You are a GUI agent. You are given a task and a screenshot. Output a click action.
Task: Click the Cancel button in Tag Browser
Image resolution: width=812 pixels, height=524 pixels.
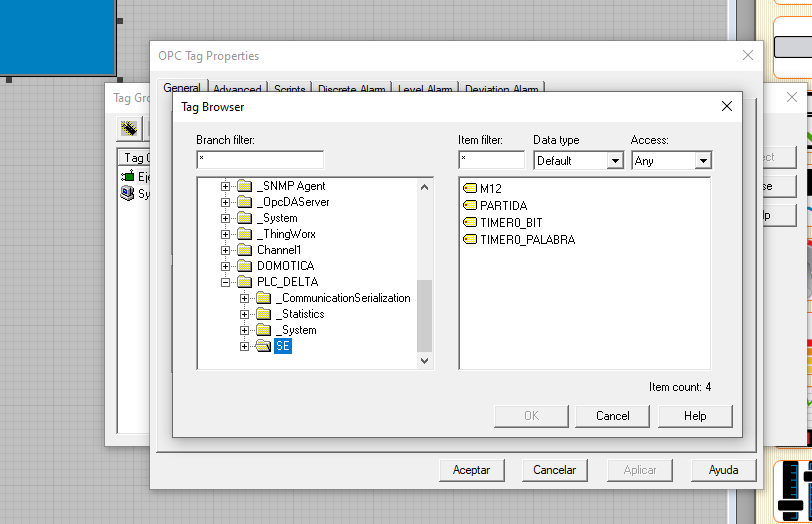[613, 416]
